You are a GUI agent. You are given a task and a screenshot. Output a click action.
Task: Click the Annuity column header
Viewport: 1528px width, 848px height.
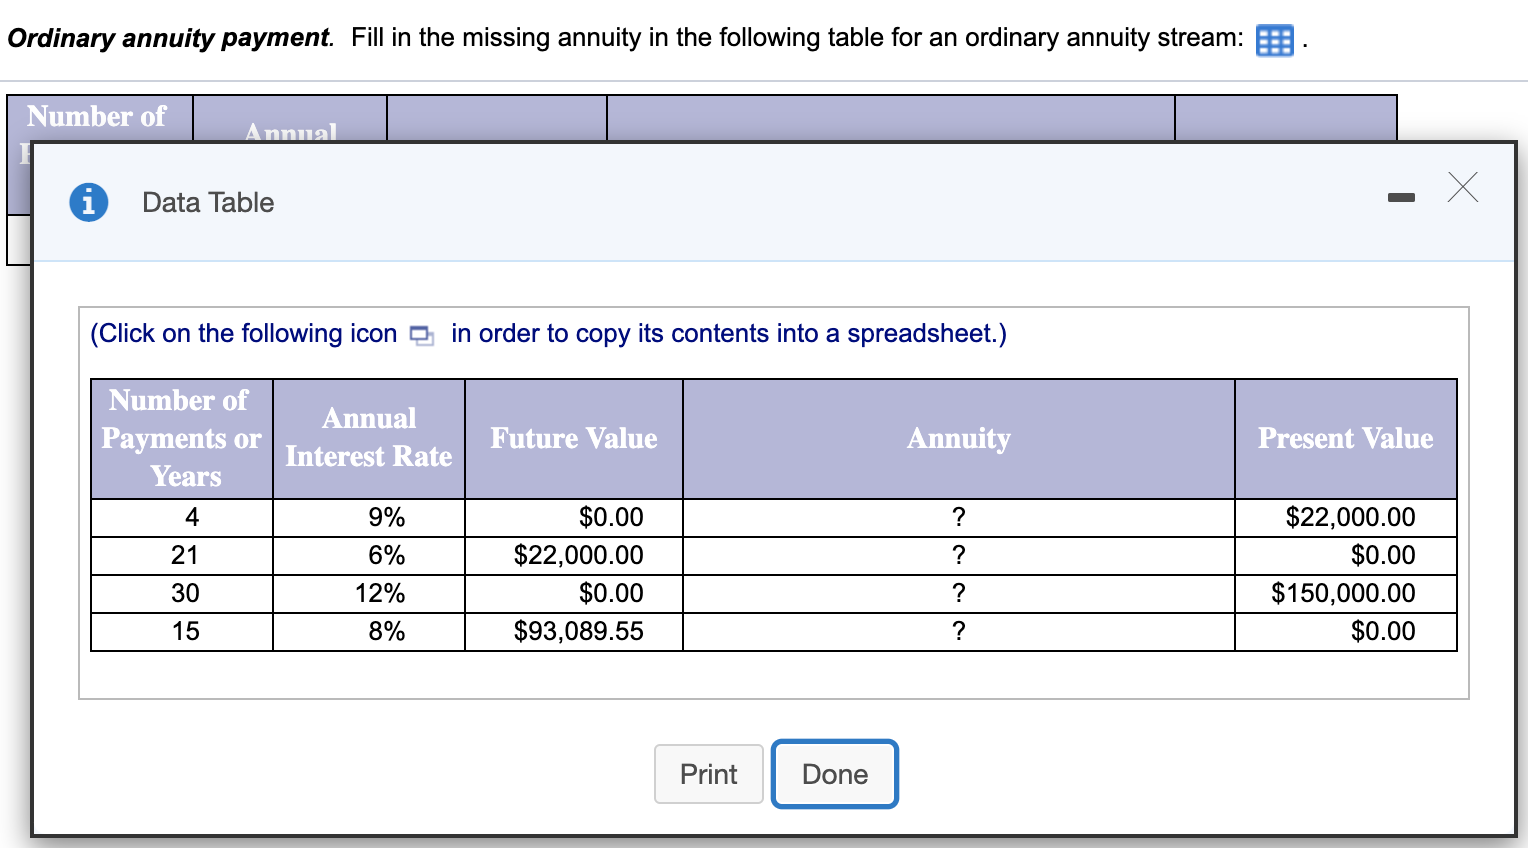click(x=958, y=438)
